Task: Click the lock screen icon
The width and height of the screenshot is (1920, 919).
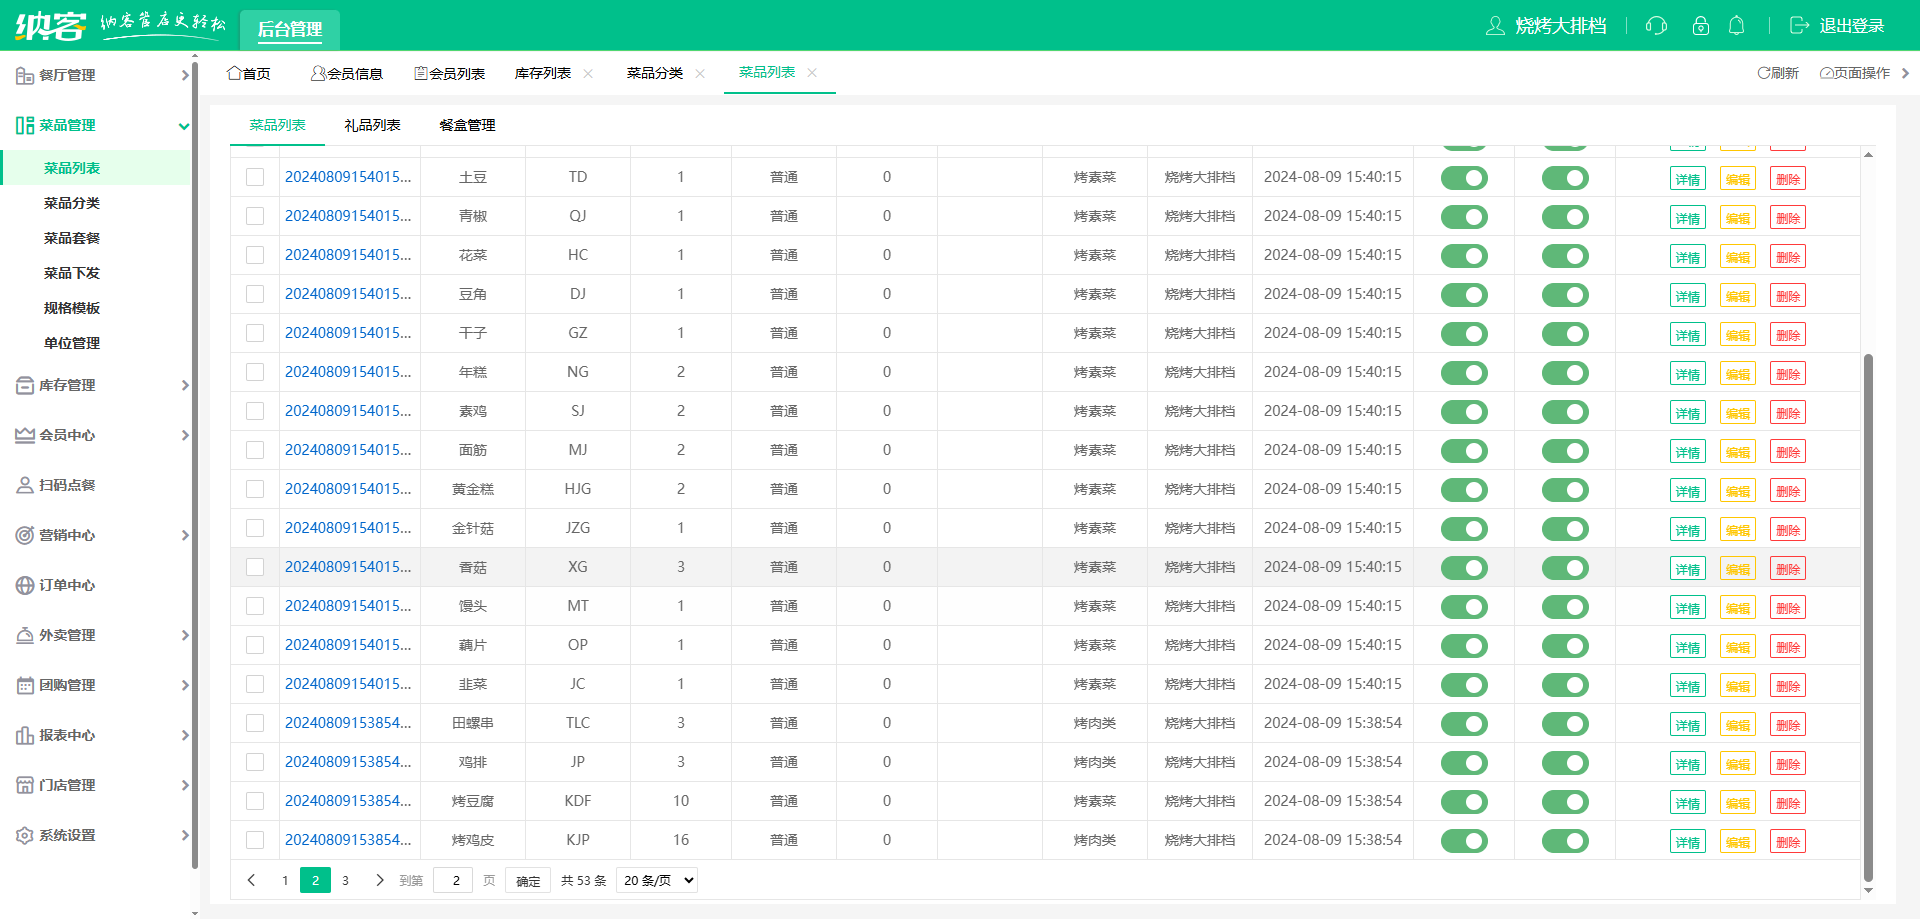Action: (x=1700, y=26)
